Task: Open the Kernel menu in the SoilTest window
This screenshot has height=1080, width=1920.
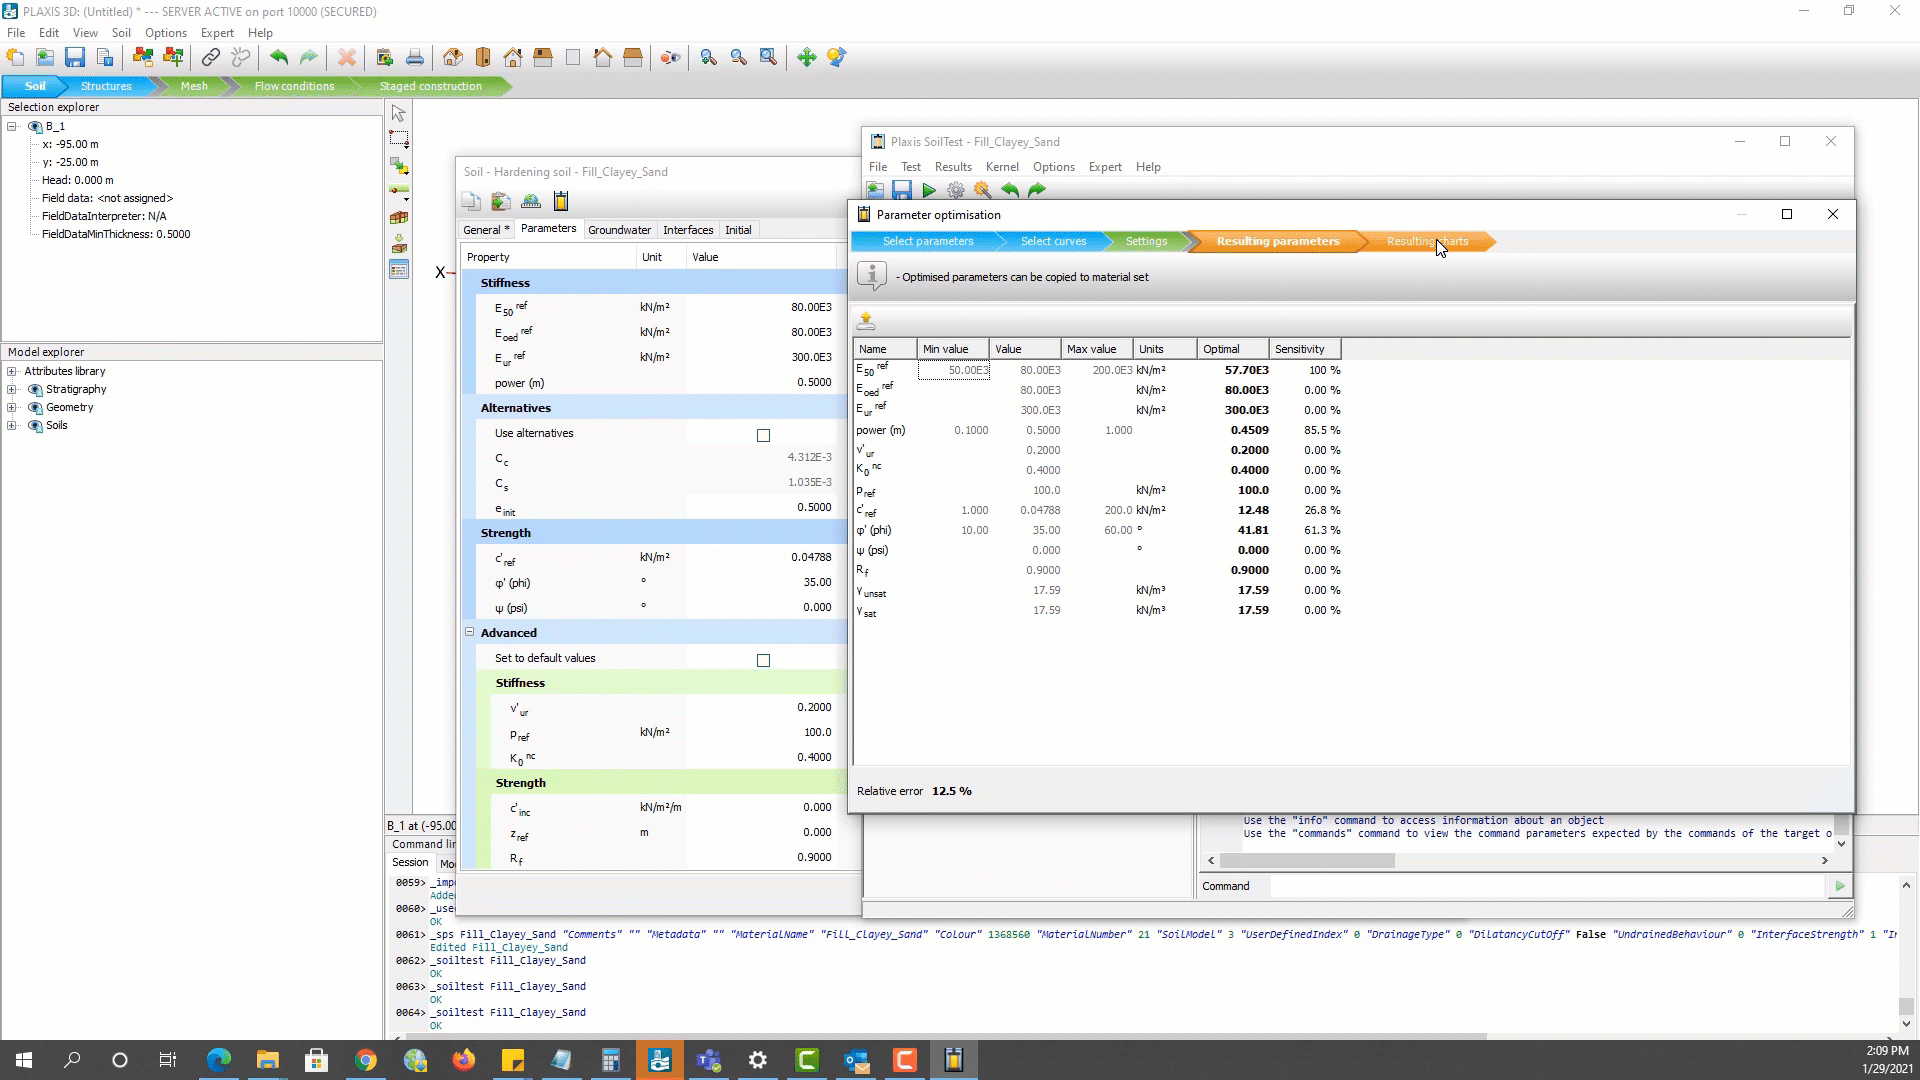Action: coord(1002,167)
